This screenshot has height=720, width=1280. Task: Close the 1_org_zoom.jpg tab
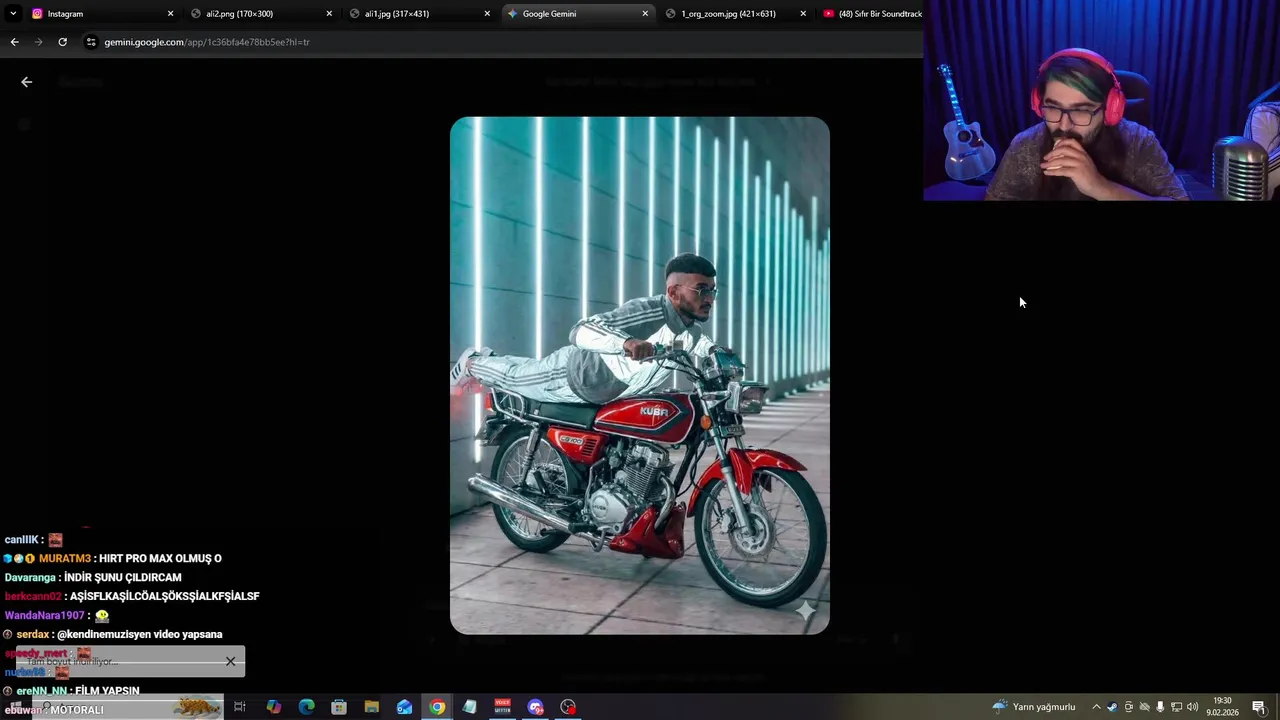tap(803, 14)
